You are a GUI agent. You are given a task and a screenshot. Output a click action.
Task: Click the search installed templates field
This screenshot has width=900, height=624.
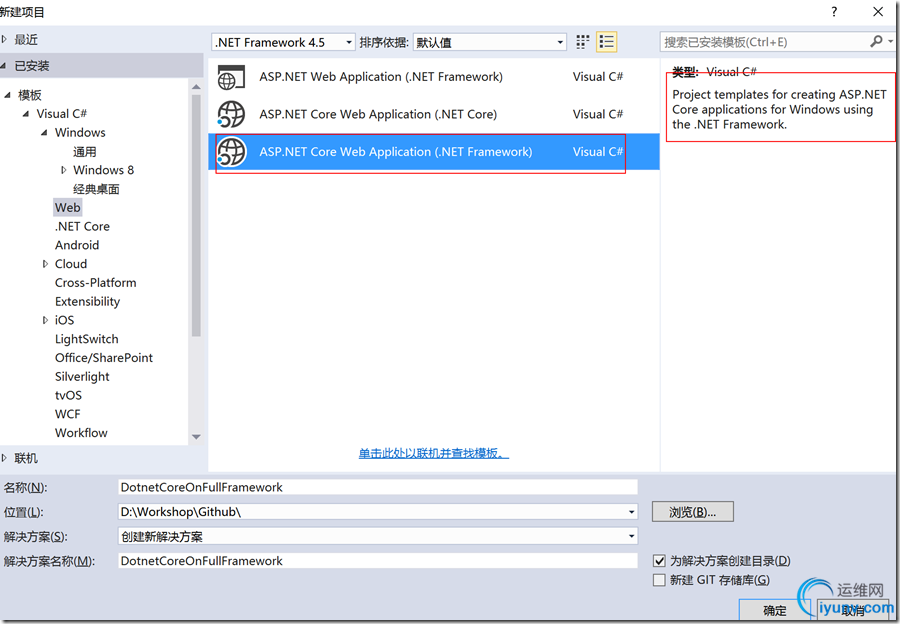coord(765,42)
